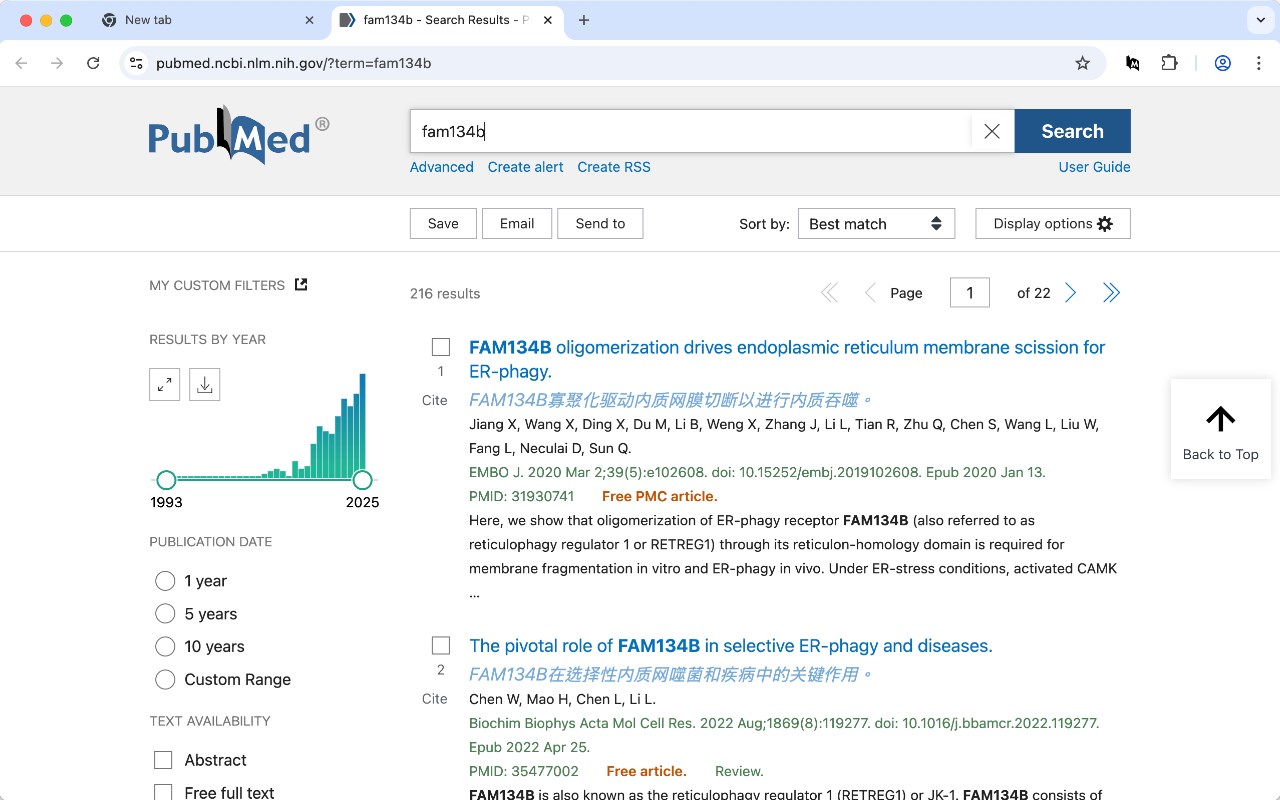Expand the results by year chart
Image resolution: width=1280 pixels, height=800 pixels.
coord(165,384)
